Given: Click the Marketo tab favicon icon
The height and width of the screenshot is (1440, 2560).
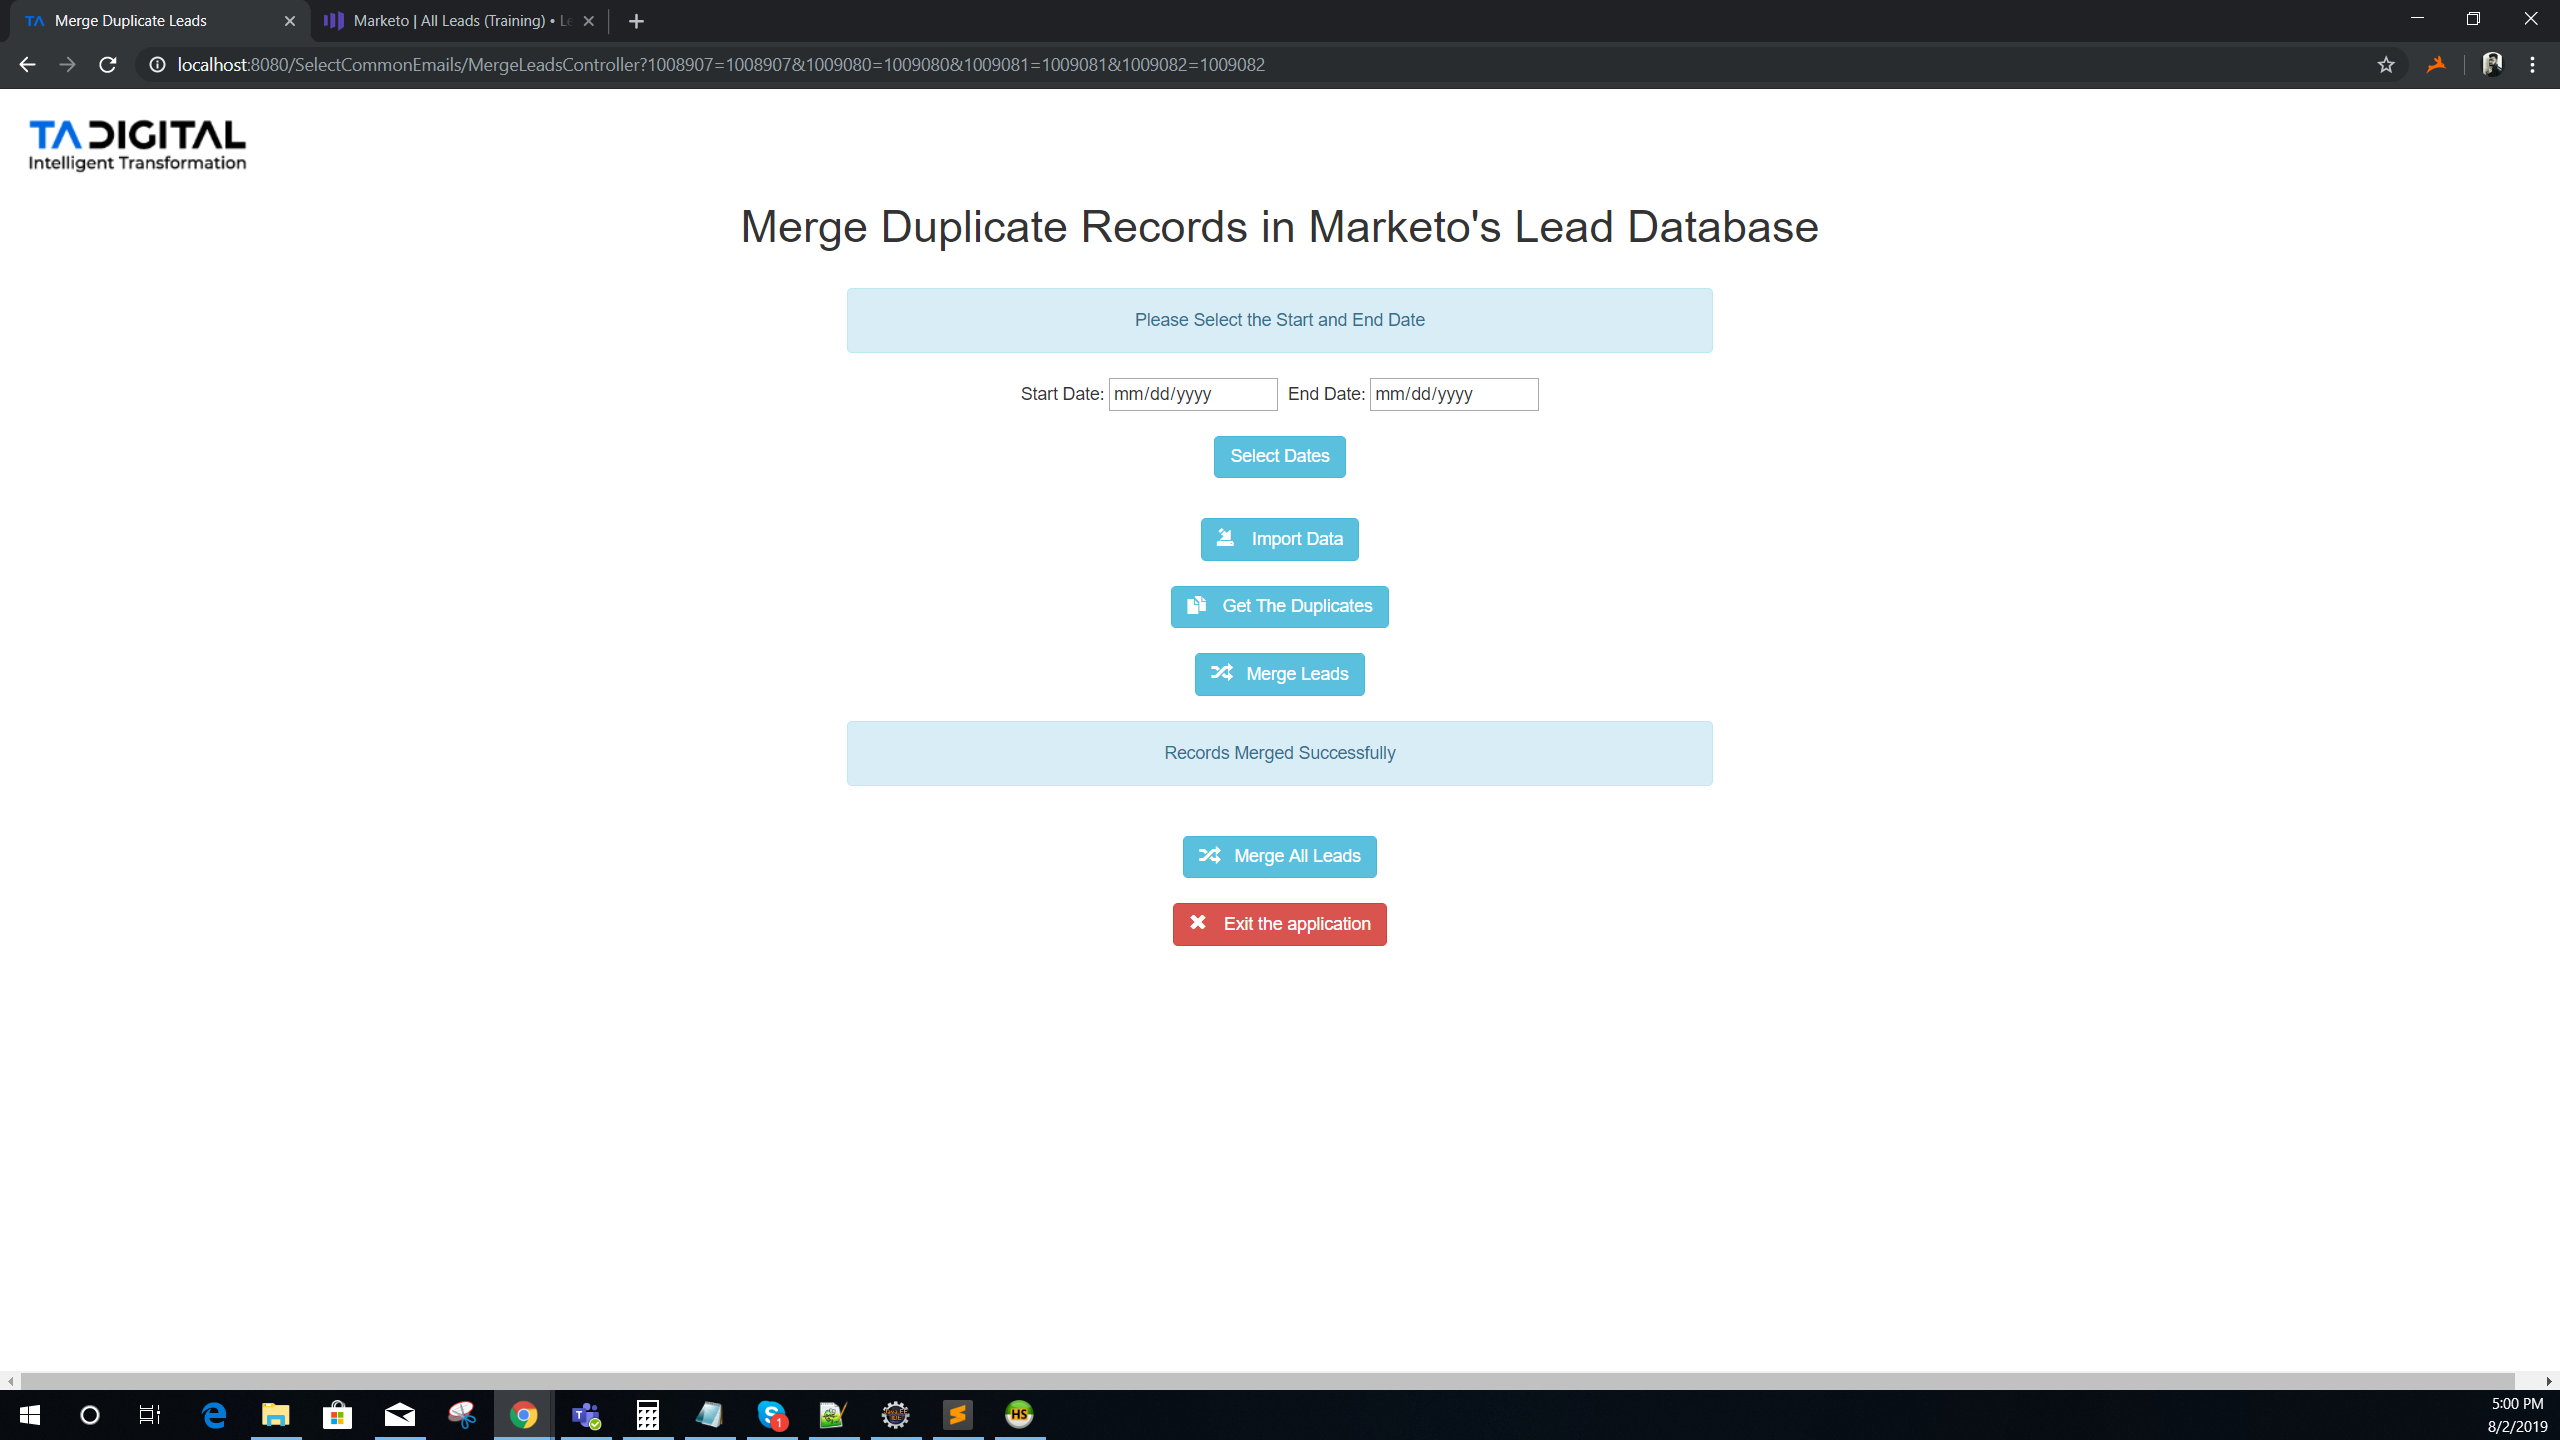Looking at the screenshot, I should pyautogui.click(x=338, y=21).
